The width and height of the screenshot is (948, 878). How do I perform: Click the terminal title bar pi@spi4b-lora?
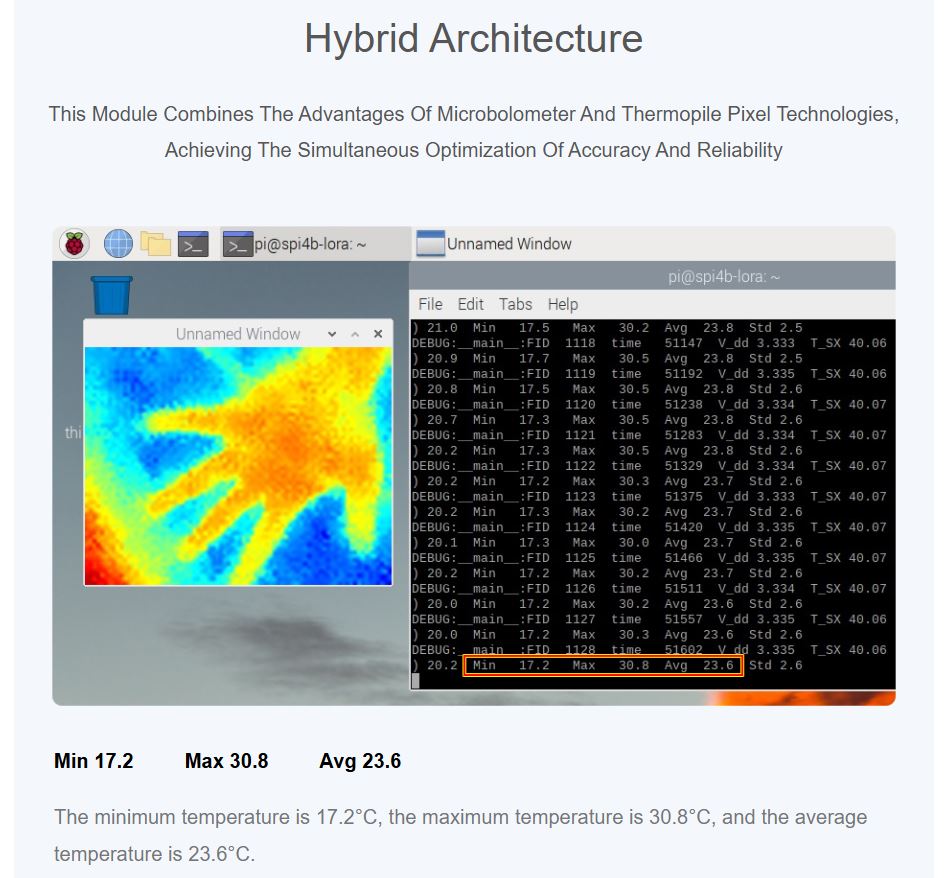pos(723,277)
